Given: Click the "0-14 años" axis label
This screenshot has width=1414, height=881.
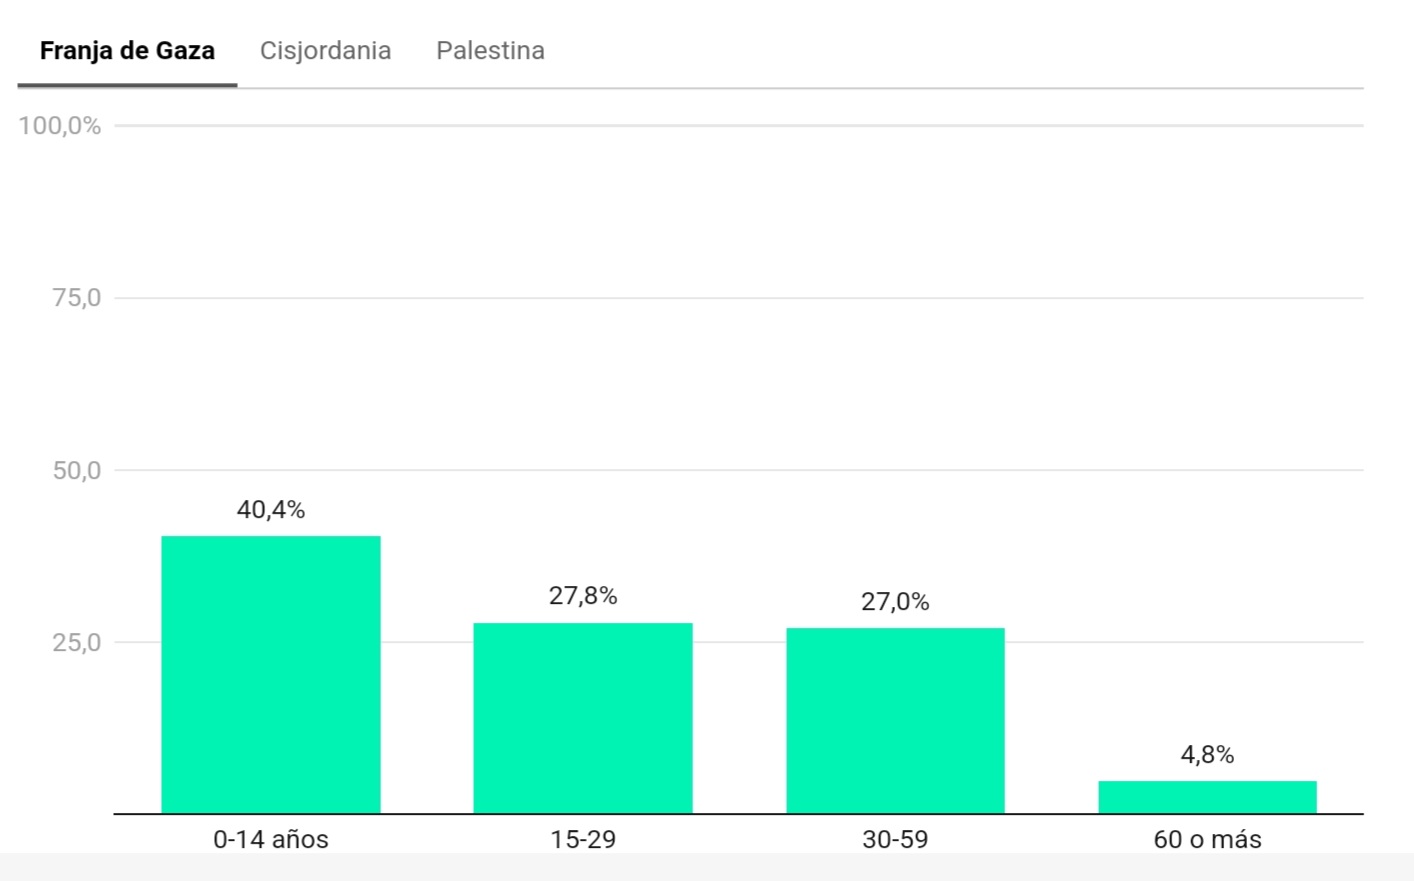Looking at the screenshot, I should click(271, 840).
